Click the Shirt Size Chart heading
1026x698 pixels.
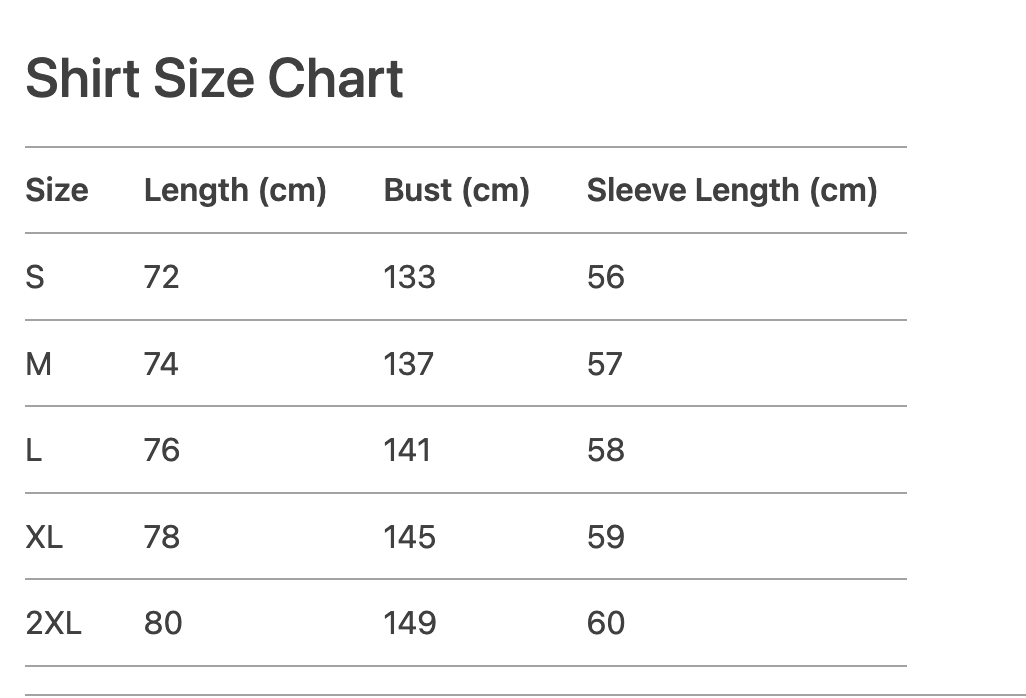point(214,79)
